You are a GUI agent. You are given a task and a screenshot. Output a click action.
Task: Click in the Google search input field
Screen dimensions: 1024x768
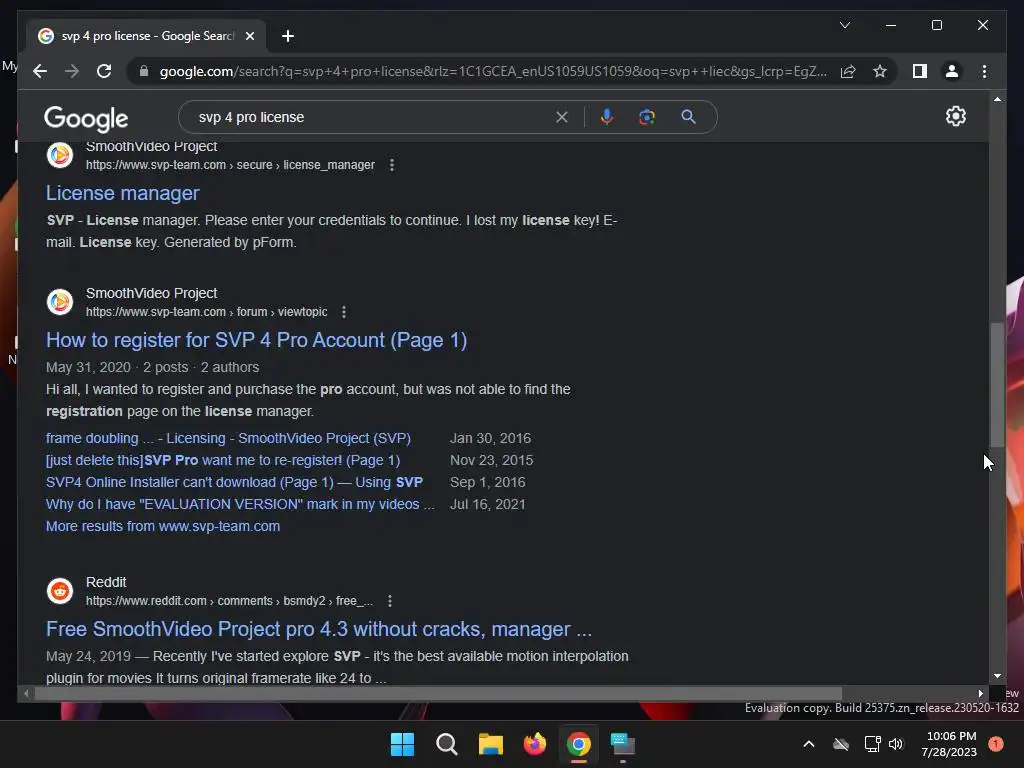(x=372, y=117)
